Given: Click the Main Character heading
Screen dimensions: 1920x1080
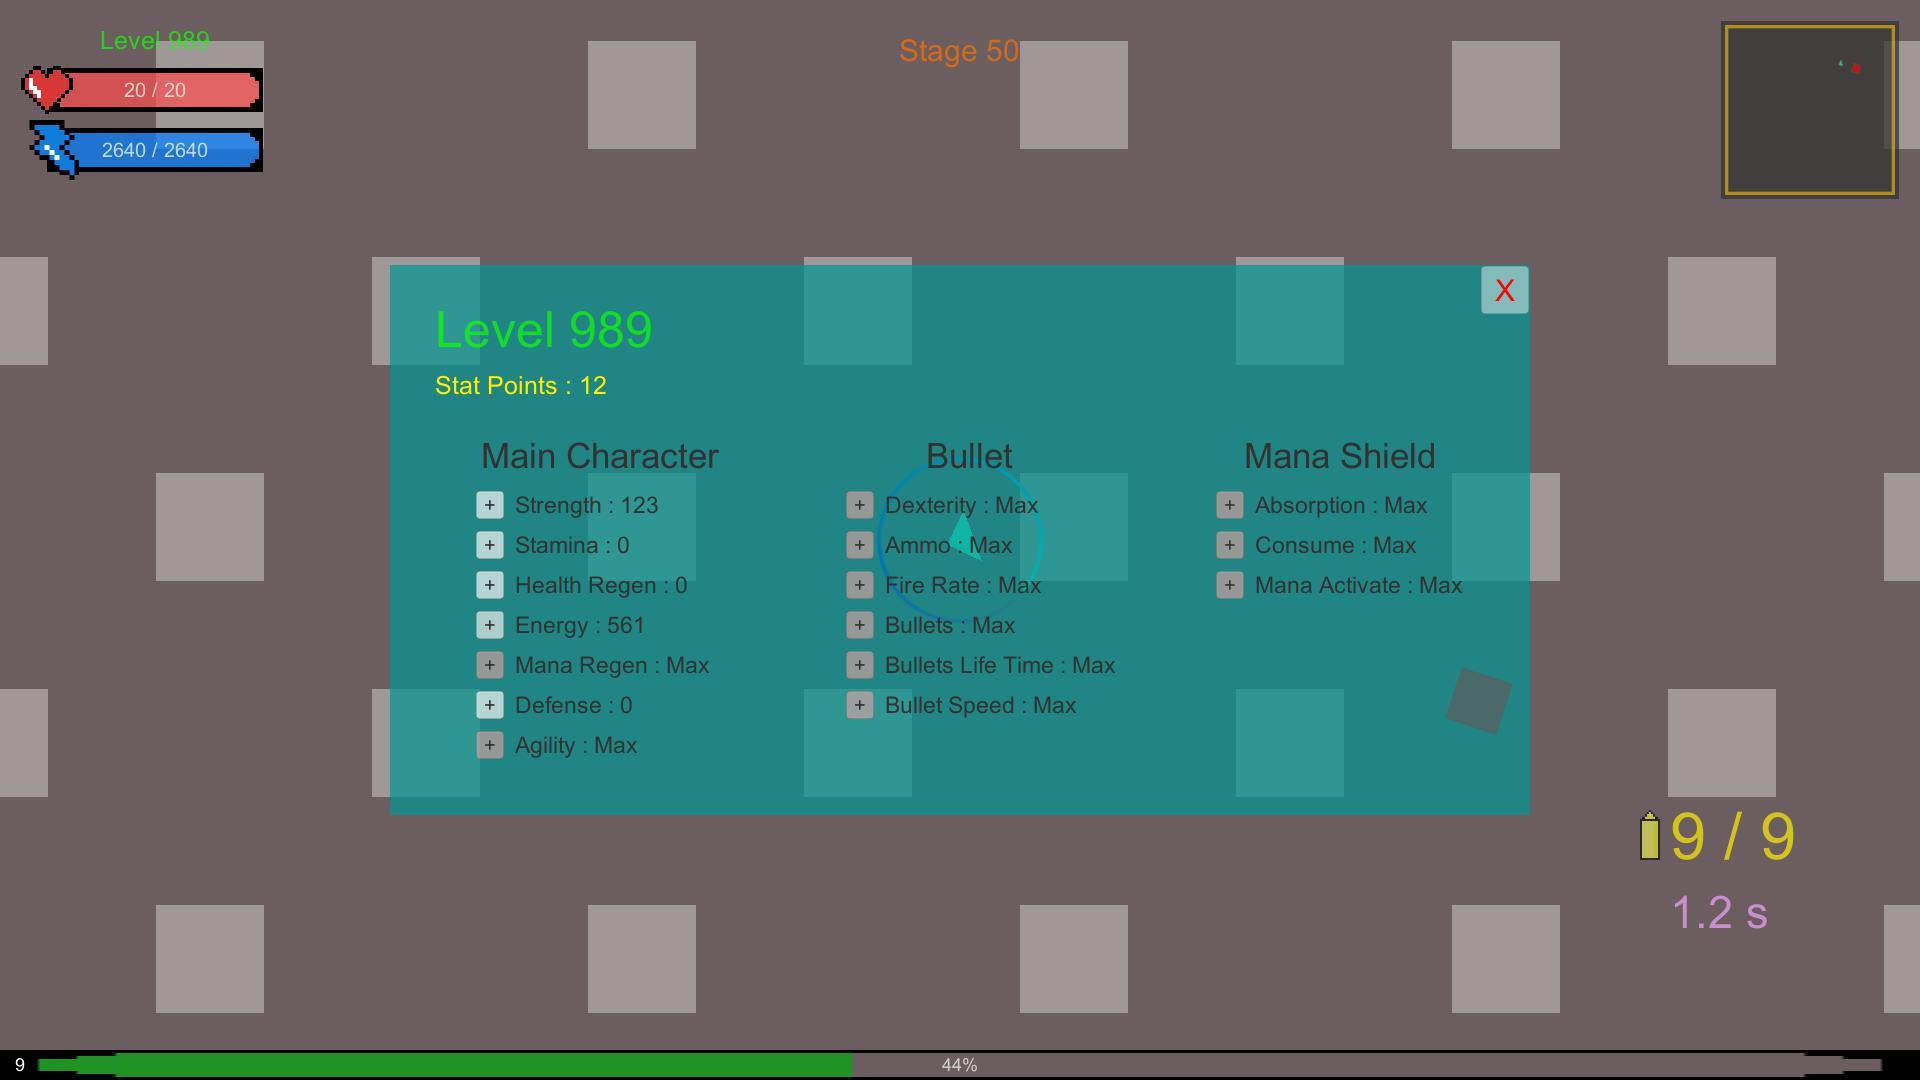Looking at the screenshot, I should click(x=600, y=456).
